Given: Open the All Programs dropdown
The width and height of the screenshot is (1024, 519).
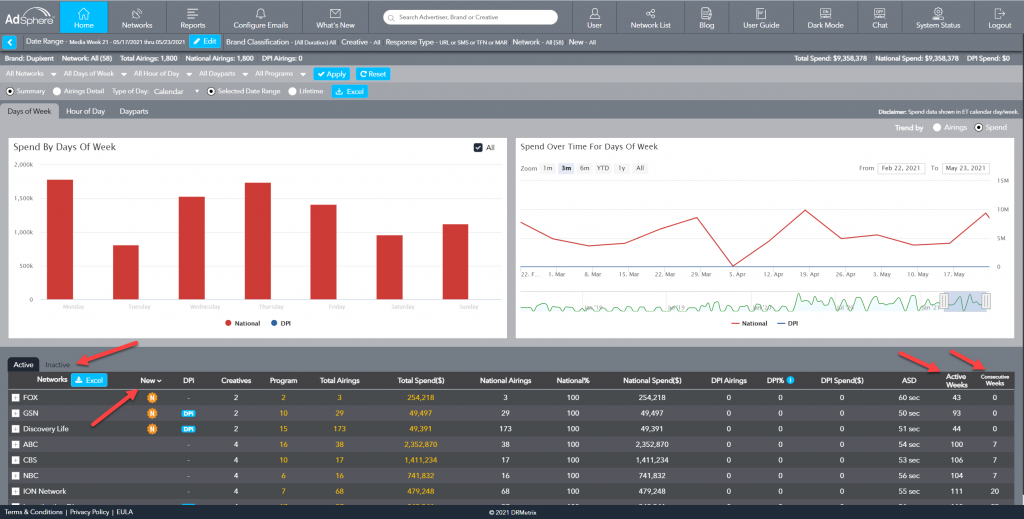Looking at the screenshot, I should click(280, 74).
